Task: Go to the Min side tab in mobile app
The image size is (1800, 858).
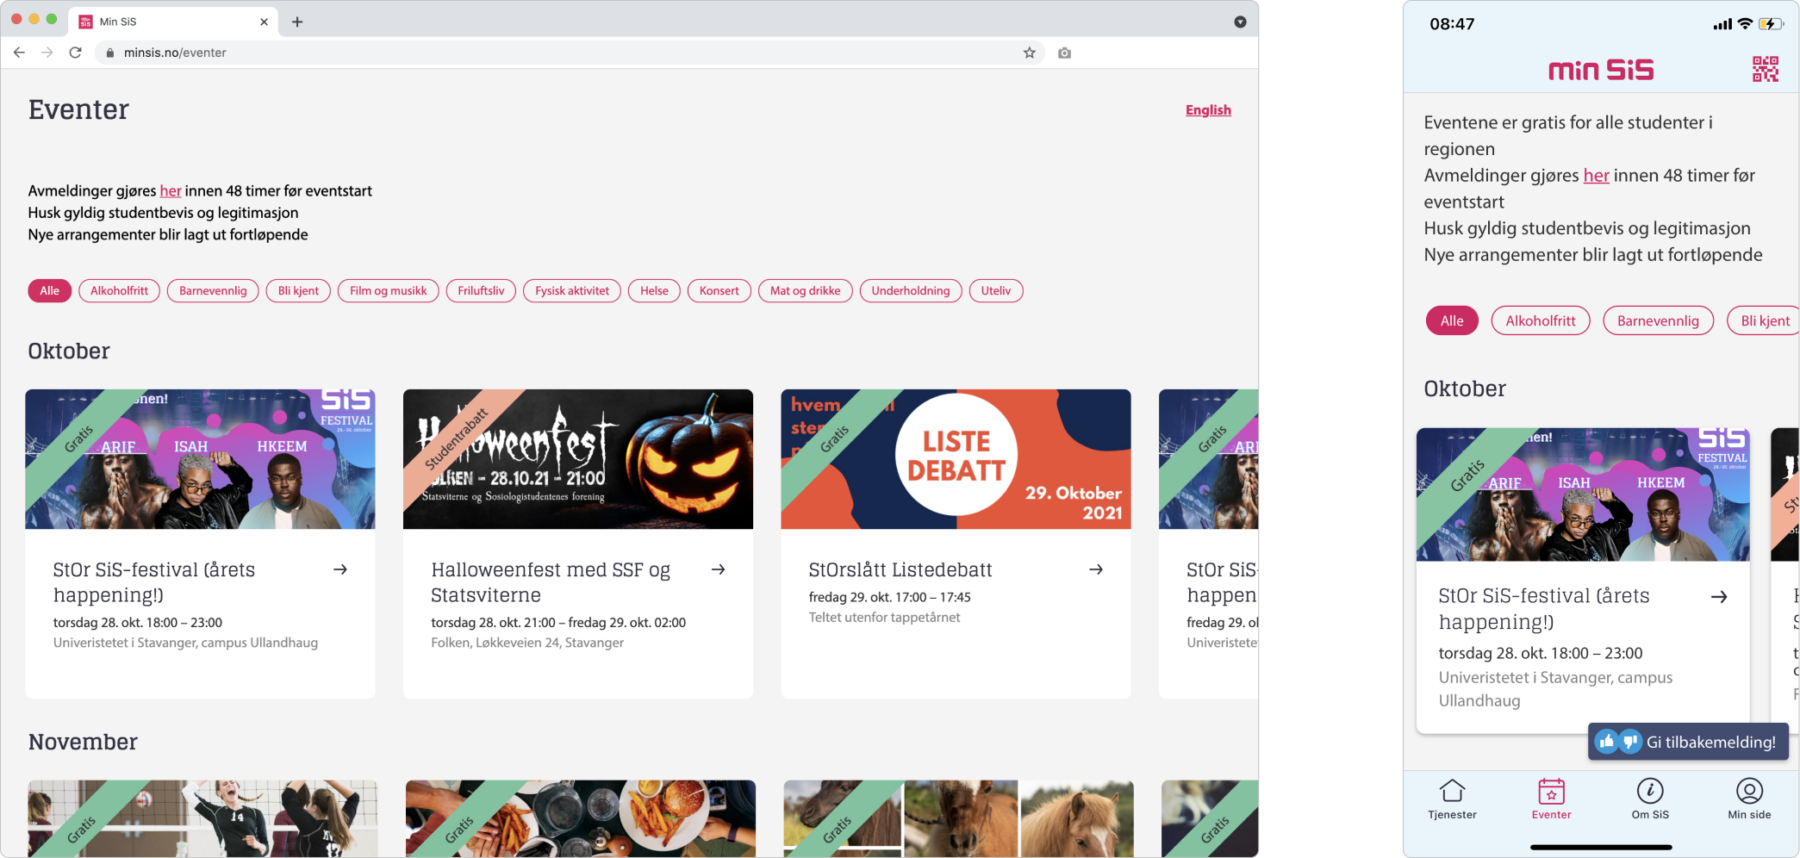Action: pos(1749,800)
